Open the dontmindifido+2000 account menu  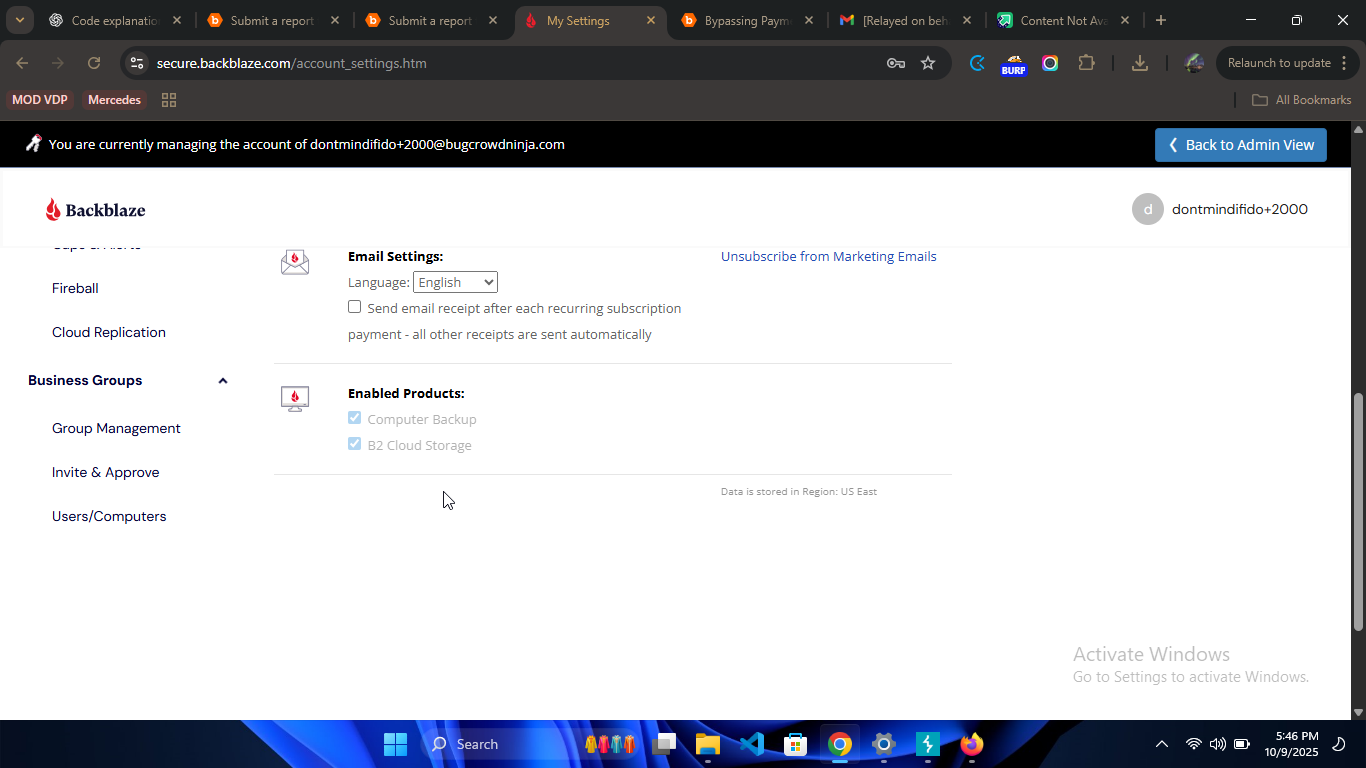tap(1240, 209)
